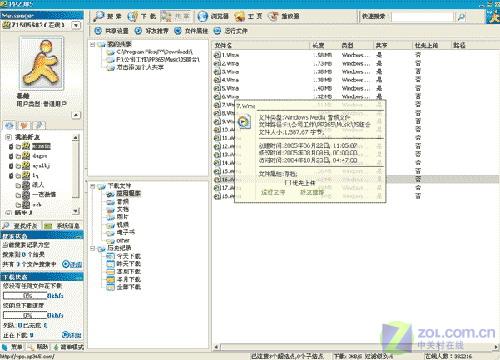Click the 好友推荐 friend recommend button
This screenshot has height=360, width=500.
pos(151,31)
